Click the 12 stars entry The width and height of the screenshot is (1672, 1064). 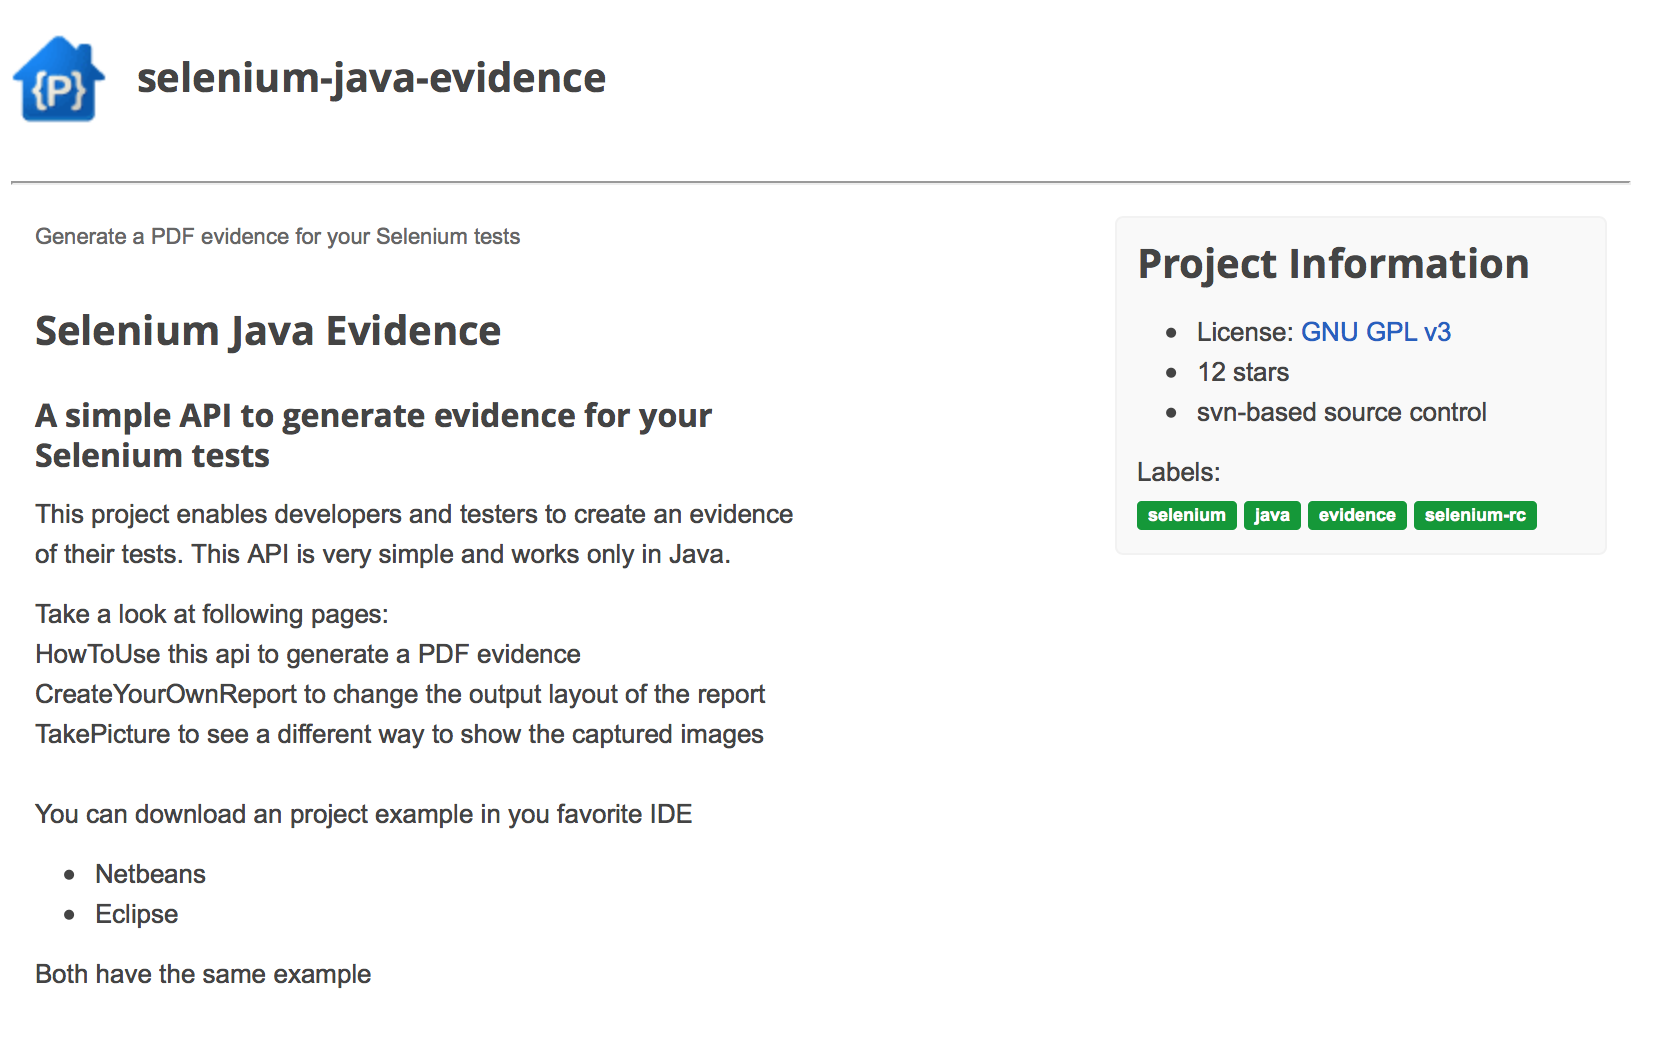pos(1243,372)
